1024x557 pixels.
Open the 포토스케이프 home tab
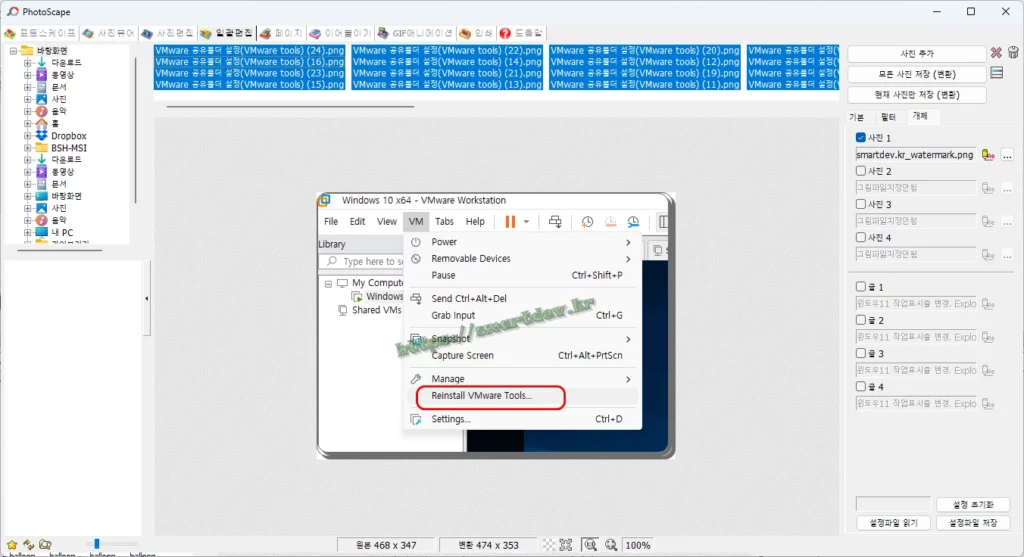pyautogui.click(x=40, y=33)
